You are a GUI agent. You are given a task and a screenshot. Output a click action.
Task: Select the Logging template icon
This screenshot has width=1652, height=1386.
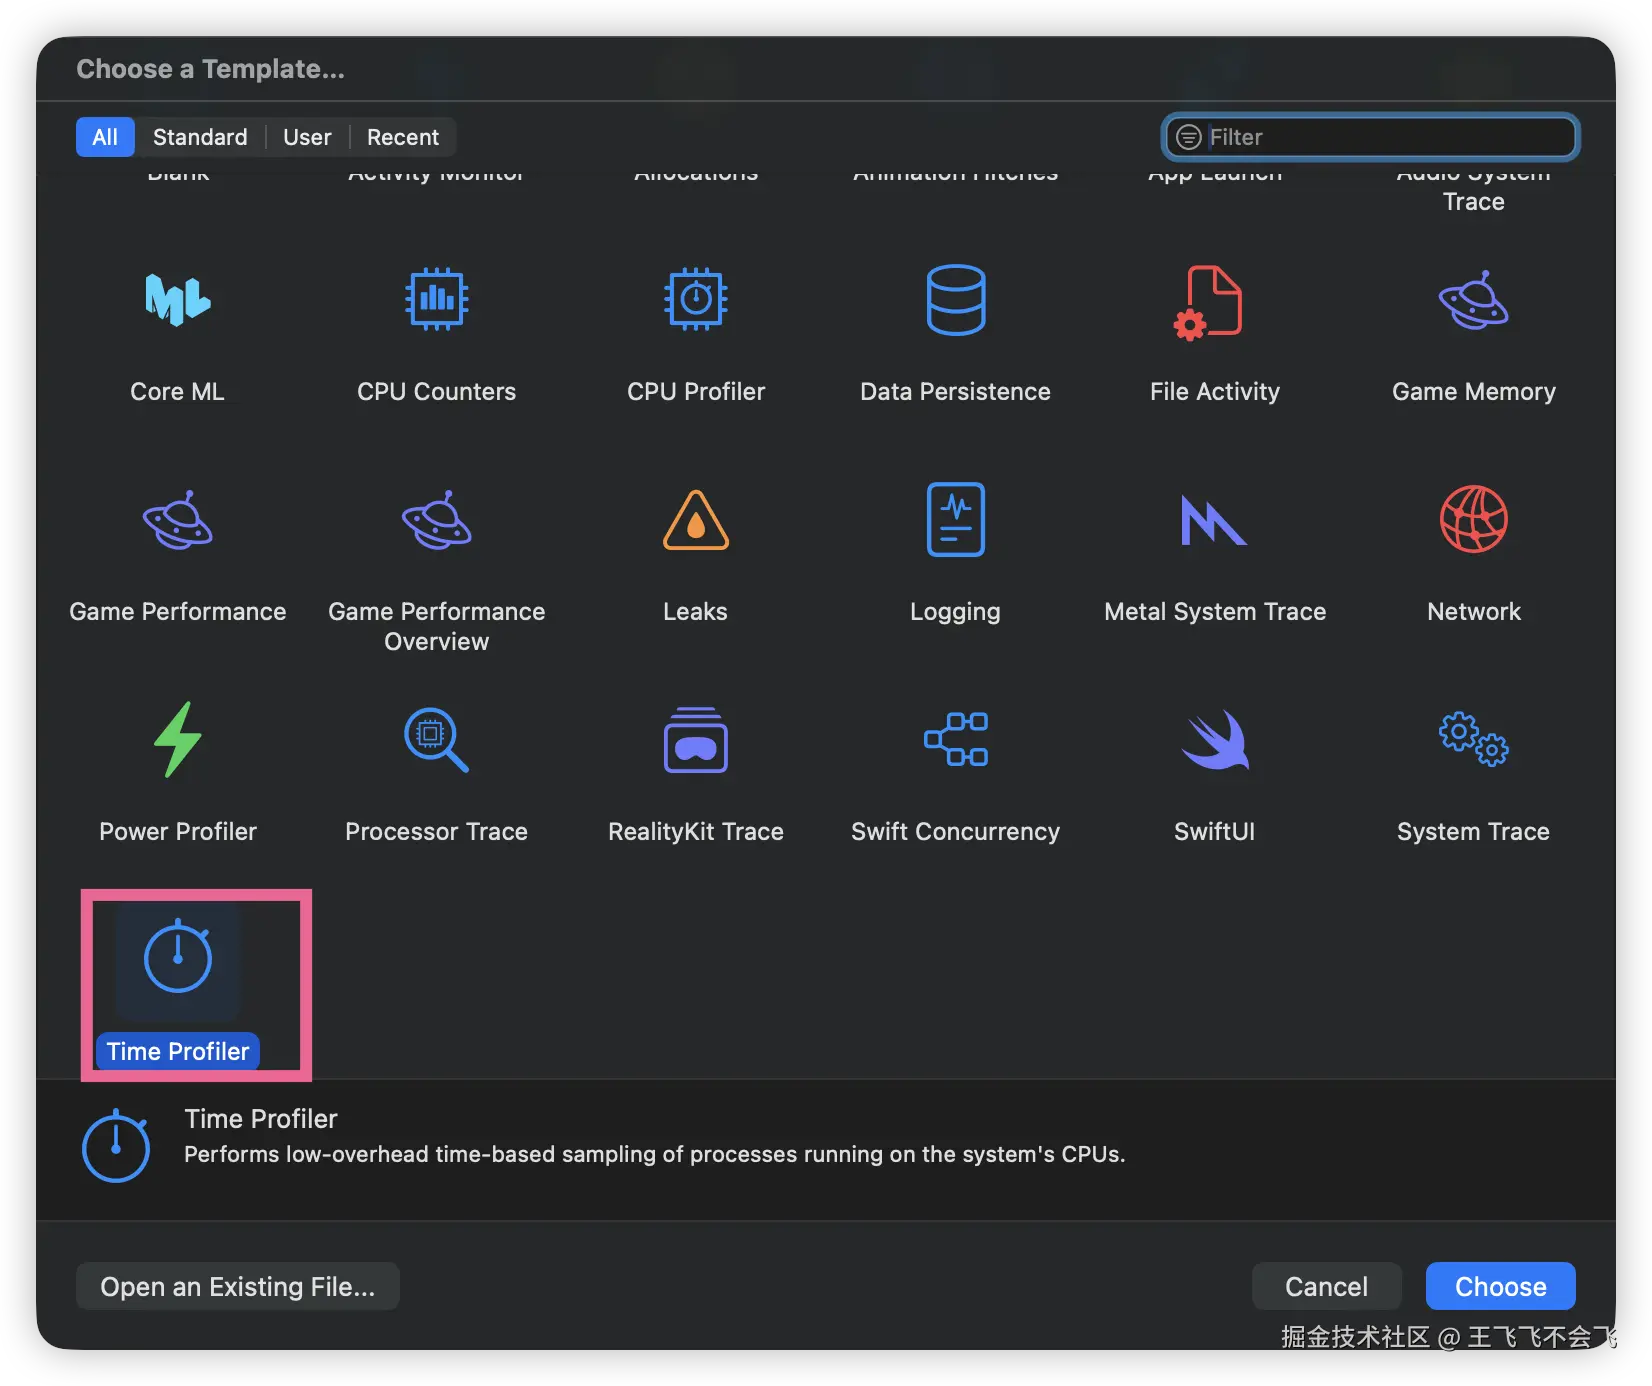[956, 519]
